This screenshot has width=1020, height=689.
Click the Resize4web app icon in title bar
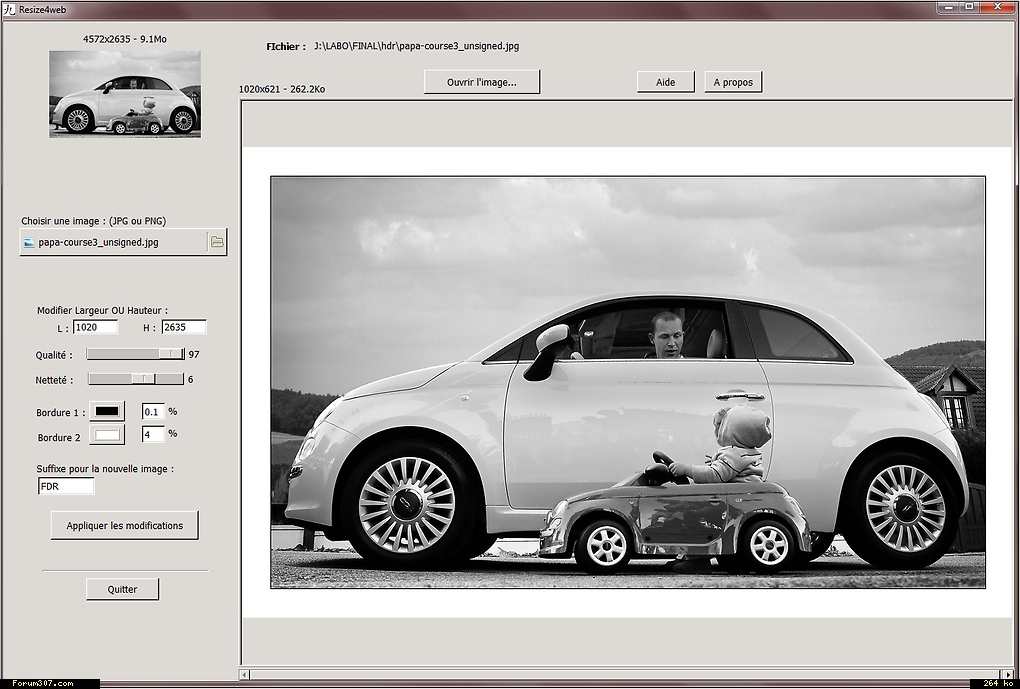[x=9, y=9]
